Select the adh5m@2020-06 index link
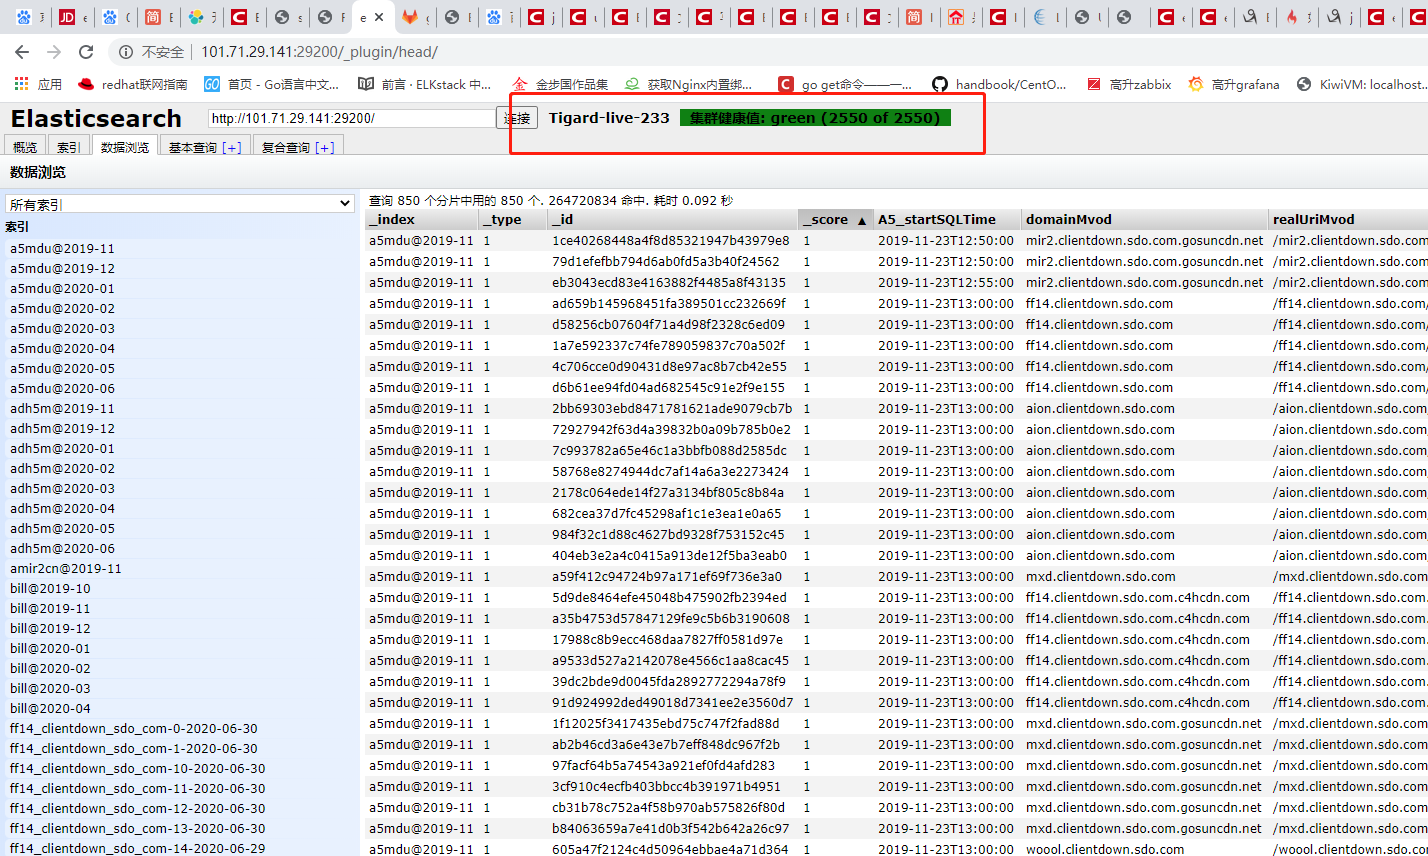This screenshot has height=856, width=1428. click(x=63, y=548)
